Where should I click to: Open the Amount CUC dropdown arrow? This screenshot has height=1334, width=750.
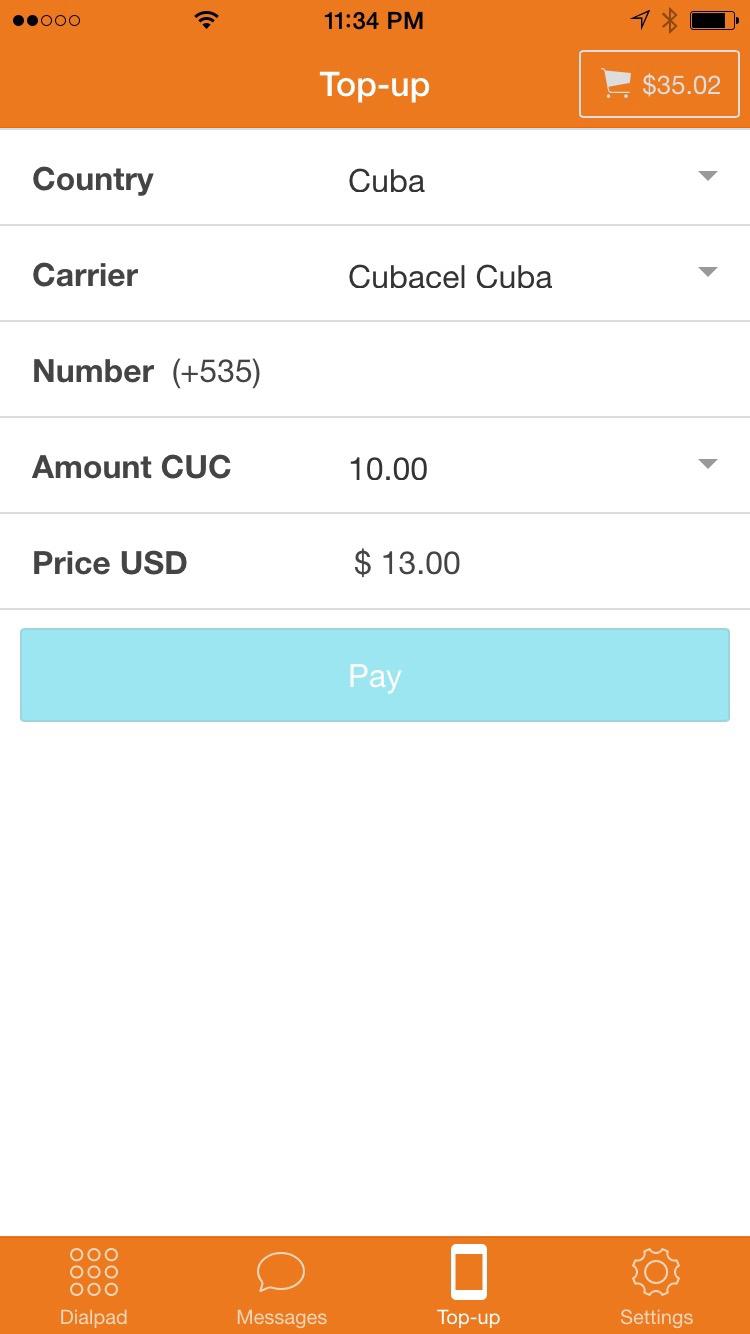pos(708,464)
